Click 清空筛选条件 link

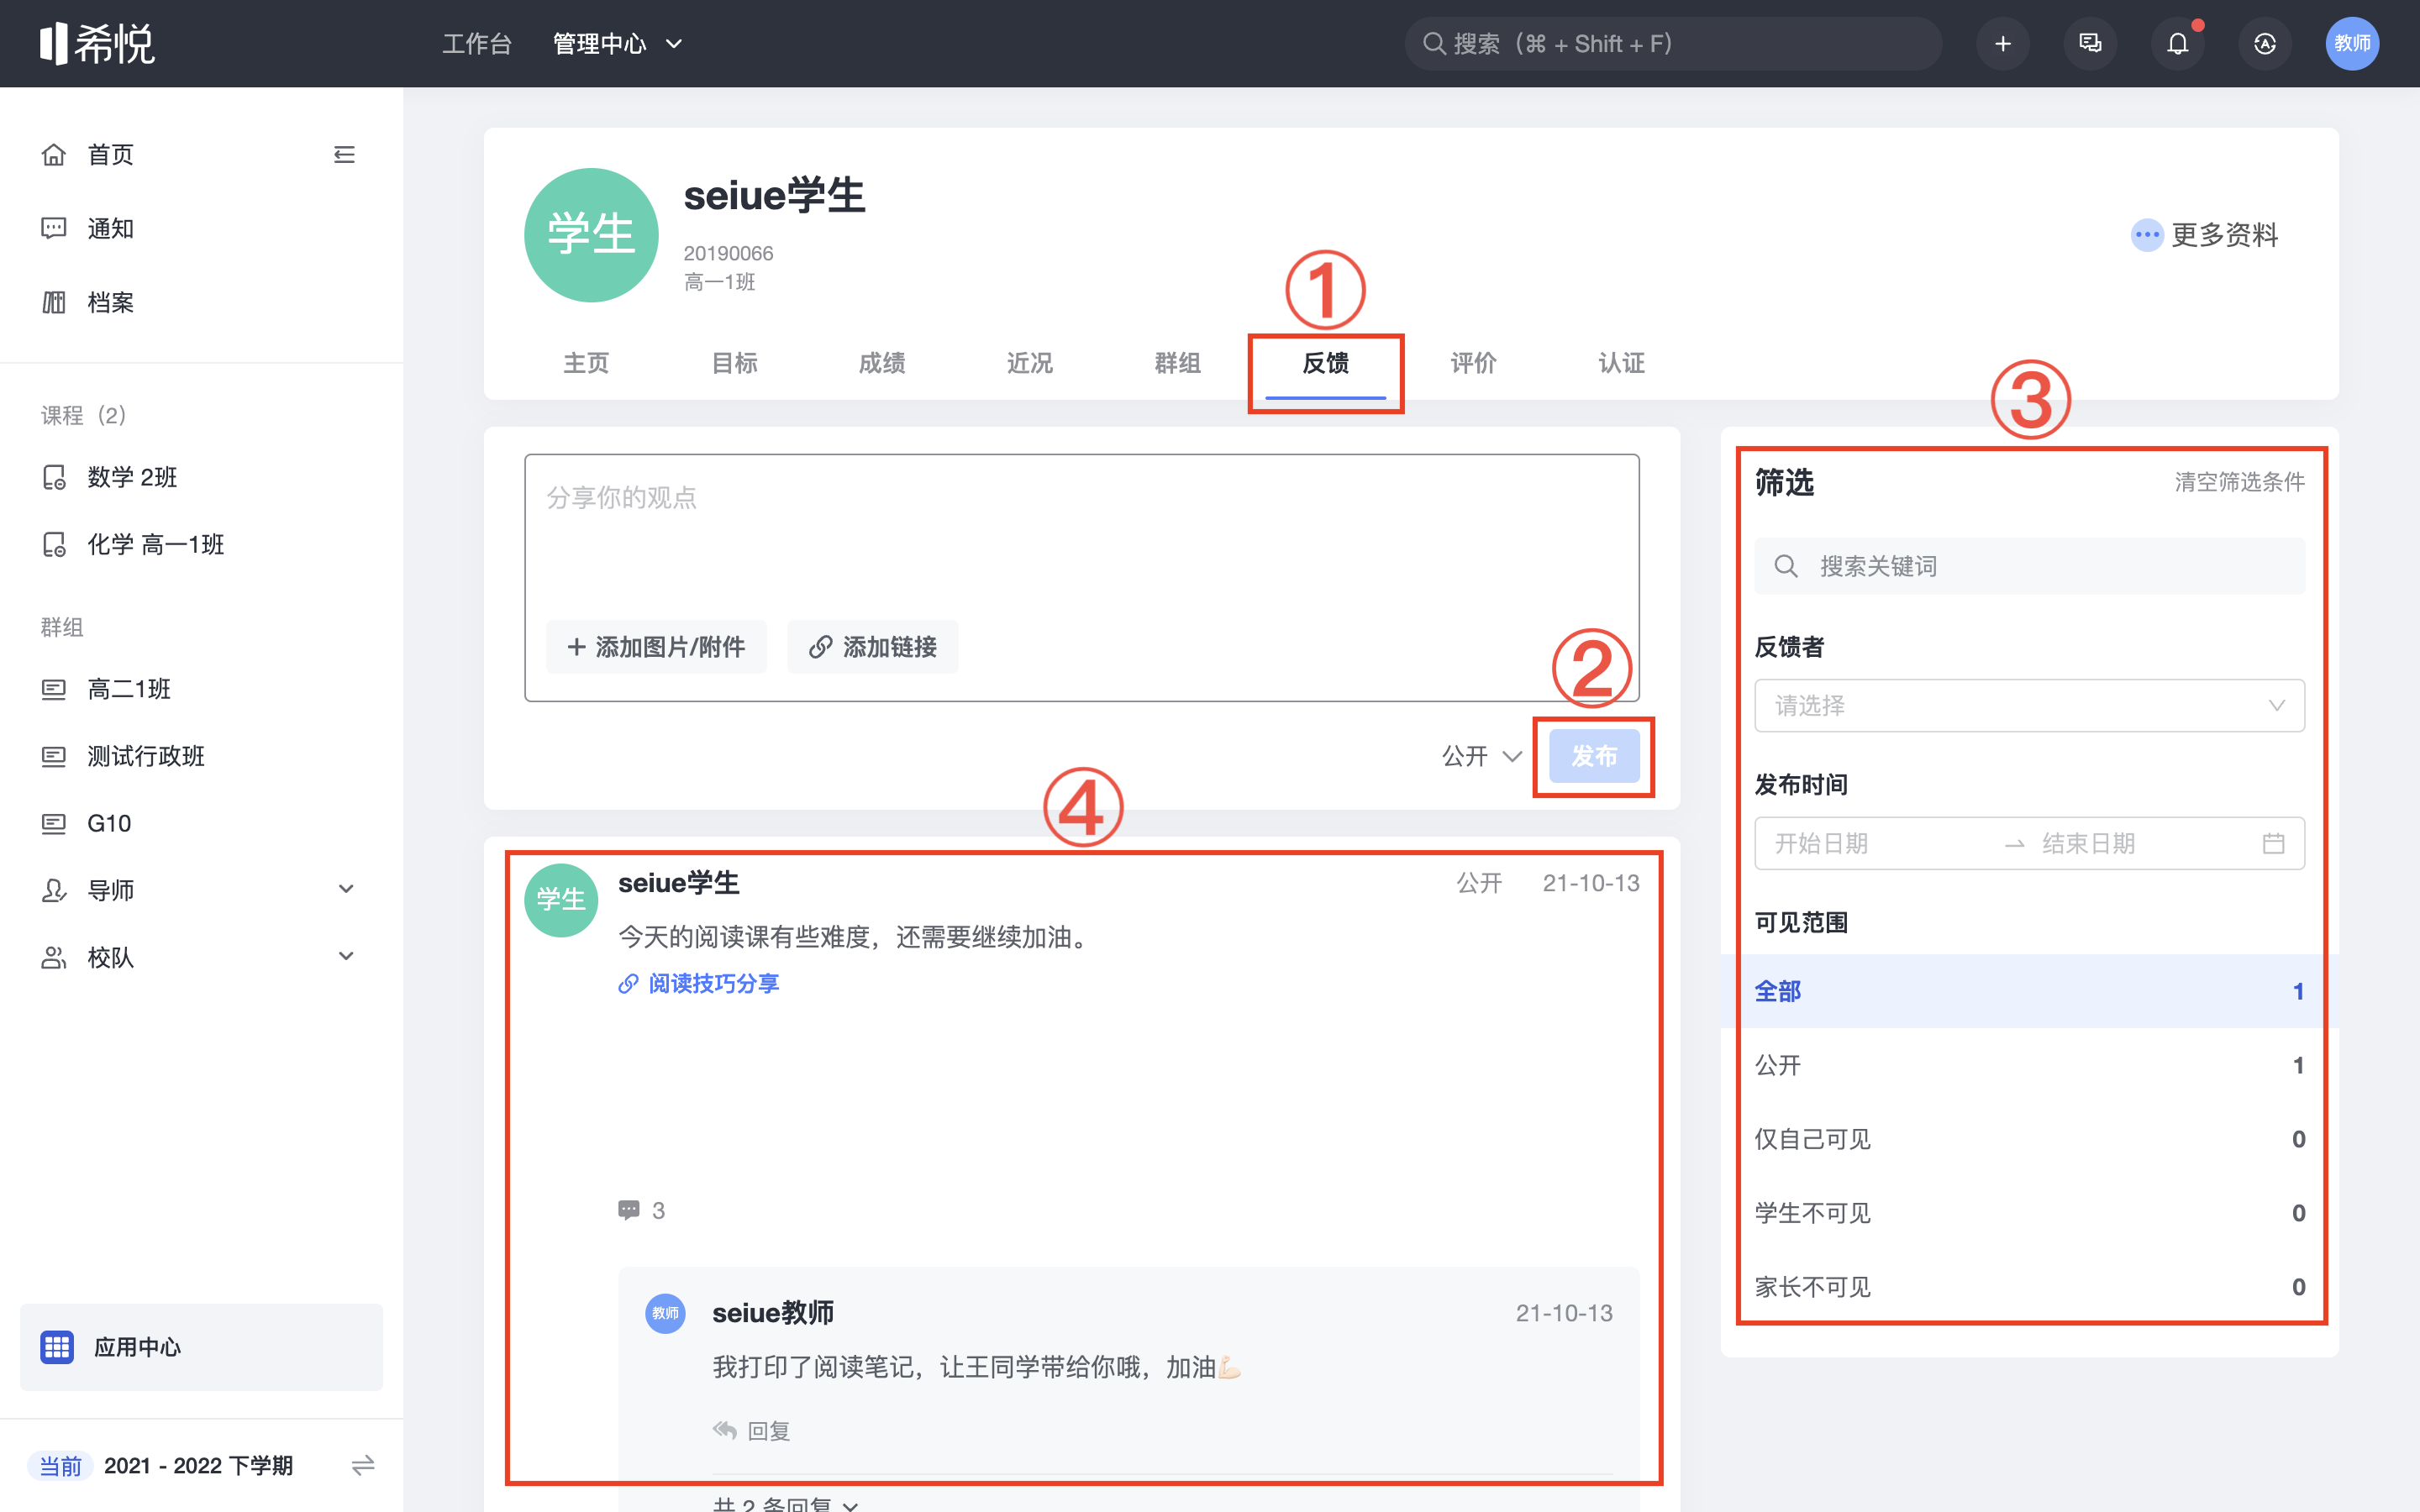click(x=2239, y=482)
